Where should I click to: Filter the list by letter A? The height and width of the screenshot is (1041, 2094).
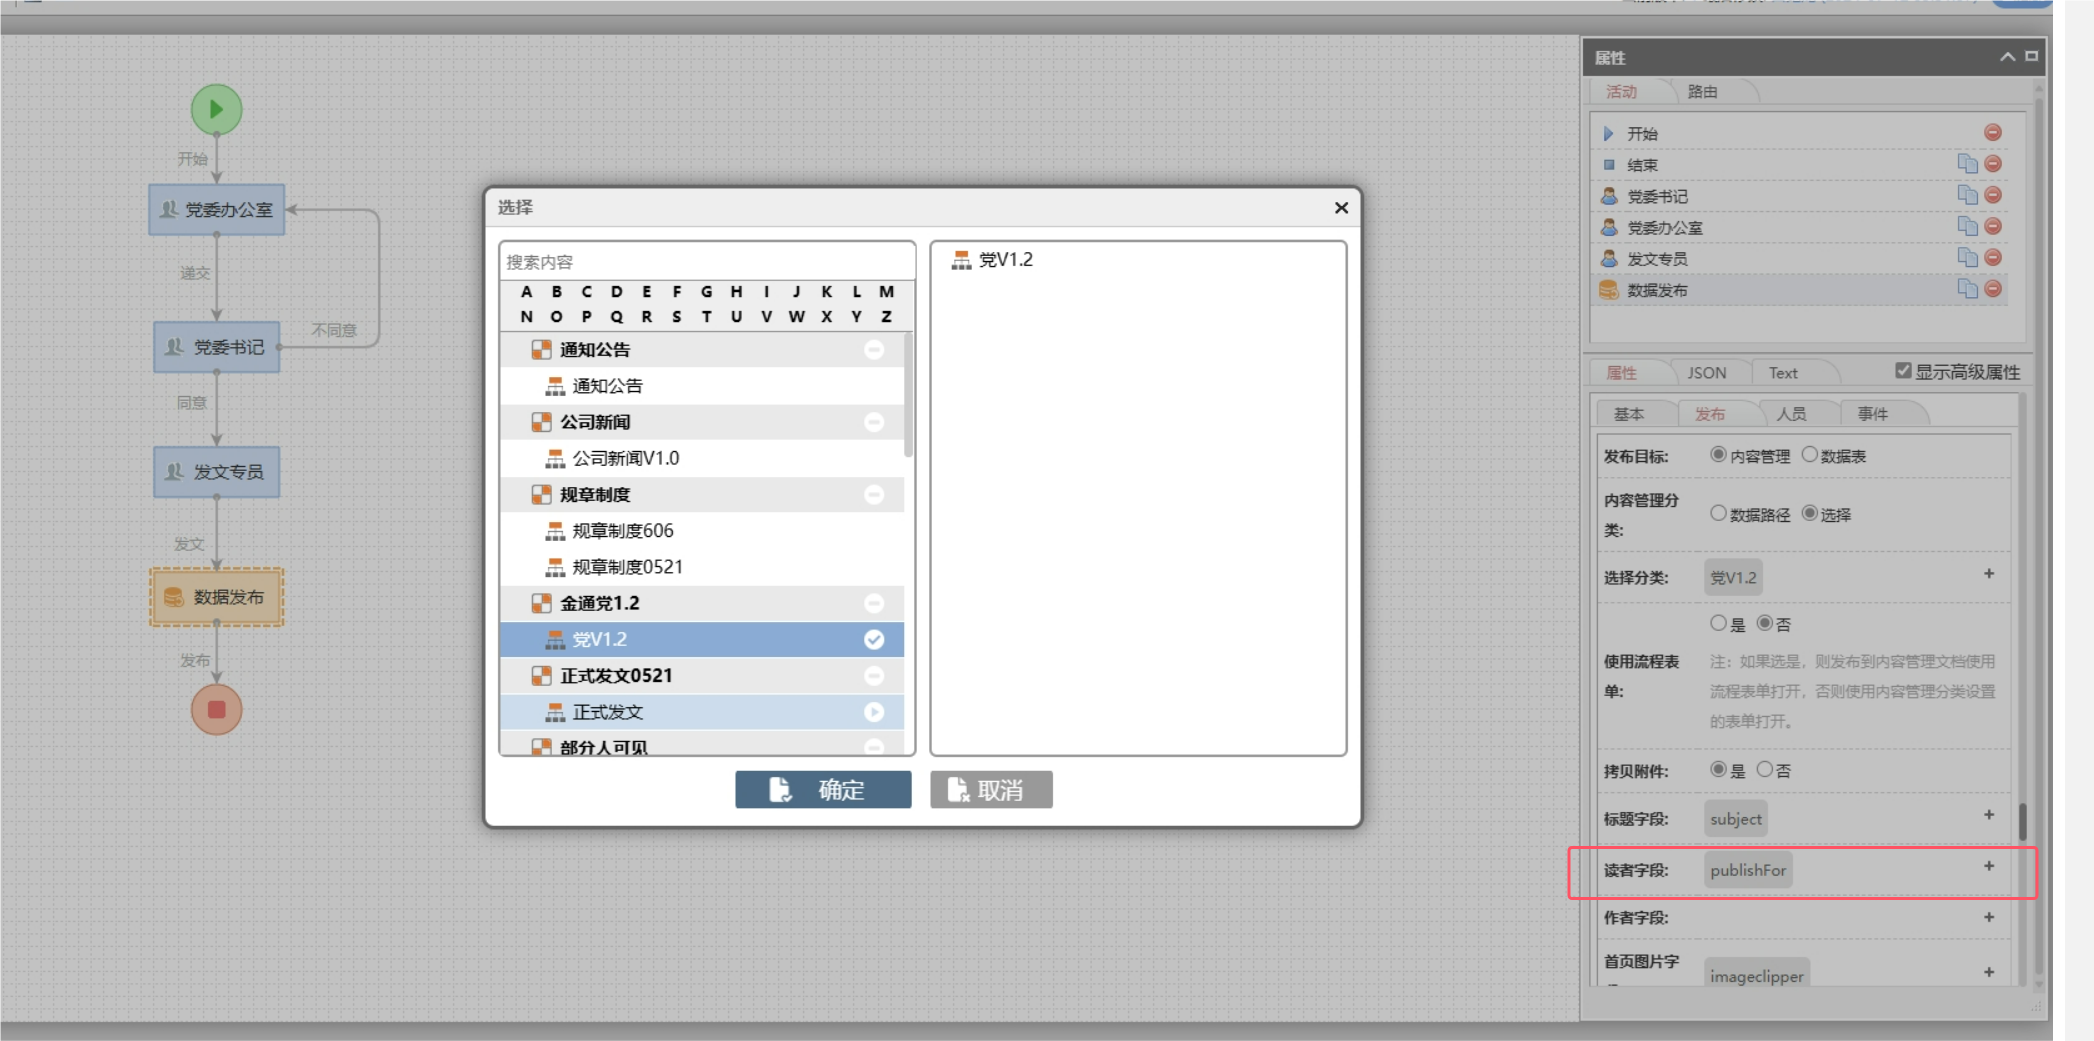point(527,292)
